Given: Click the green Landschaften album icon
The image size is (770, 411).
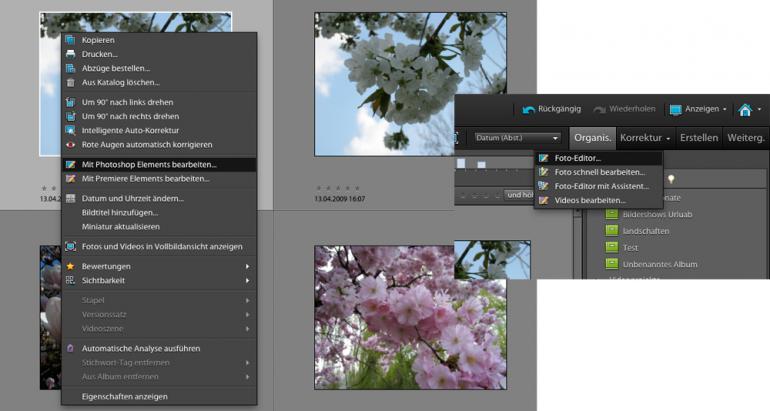Looking at the screenshot, I should tap(612, 231).
